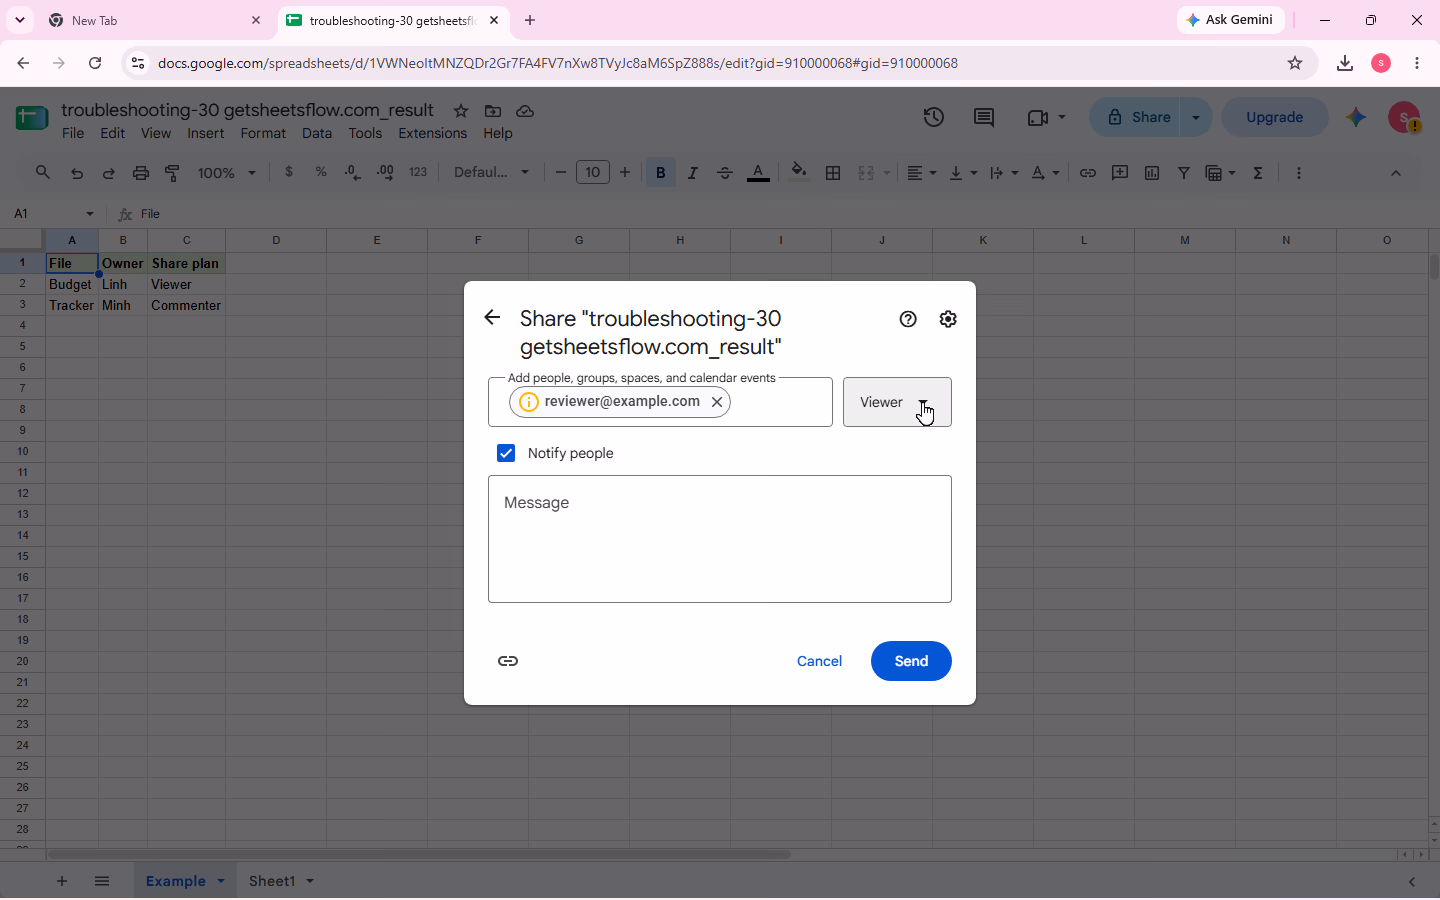
Task: Collapse the menus with chevron
Action: pos(1396,173)
